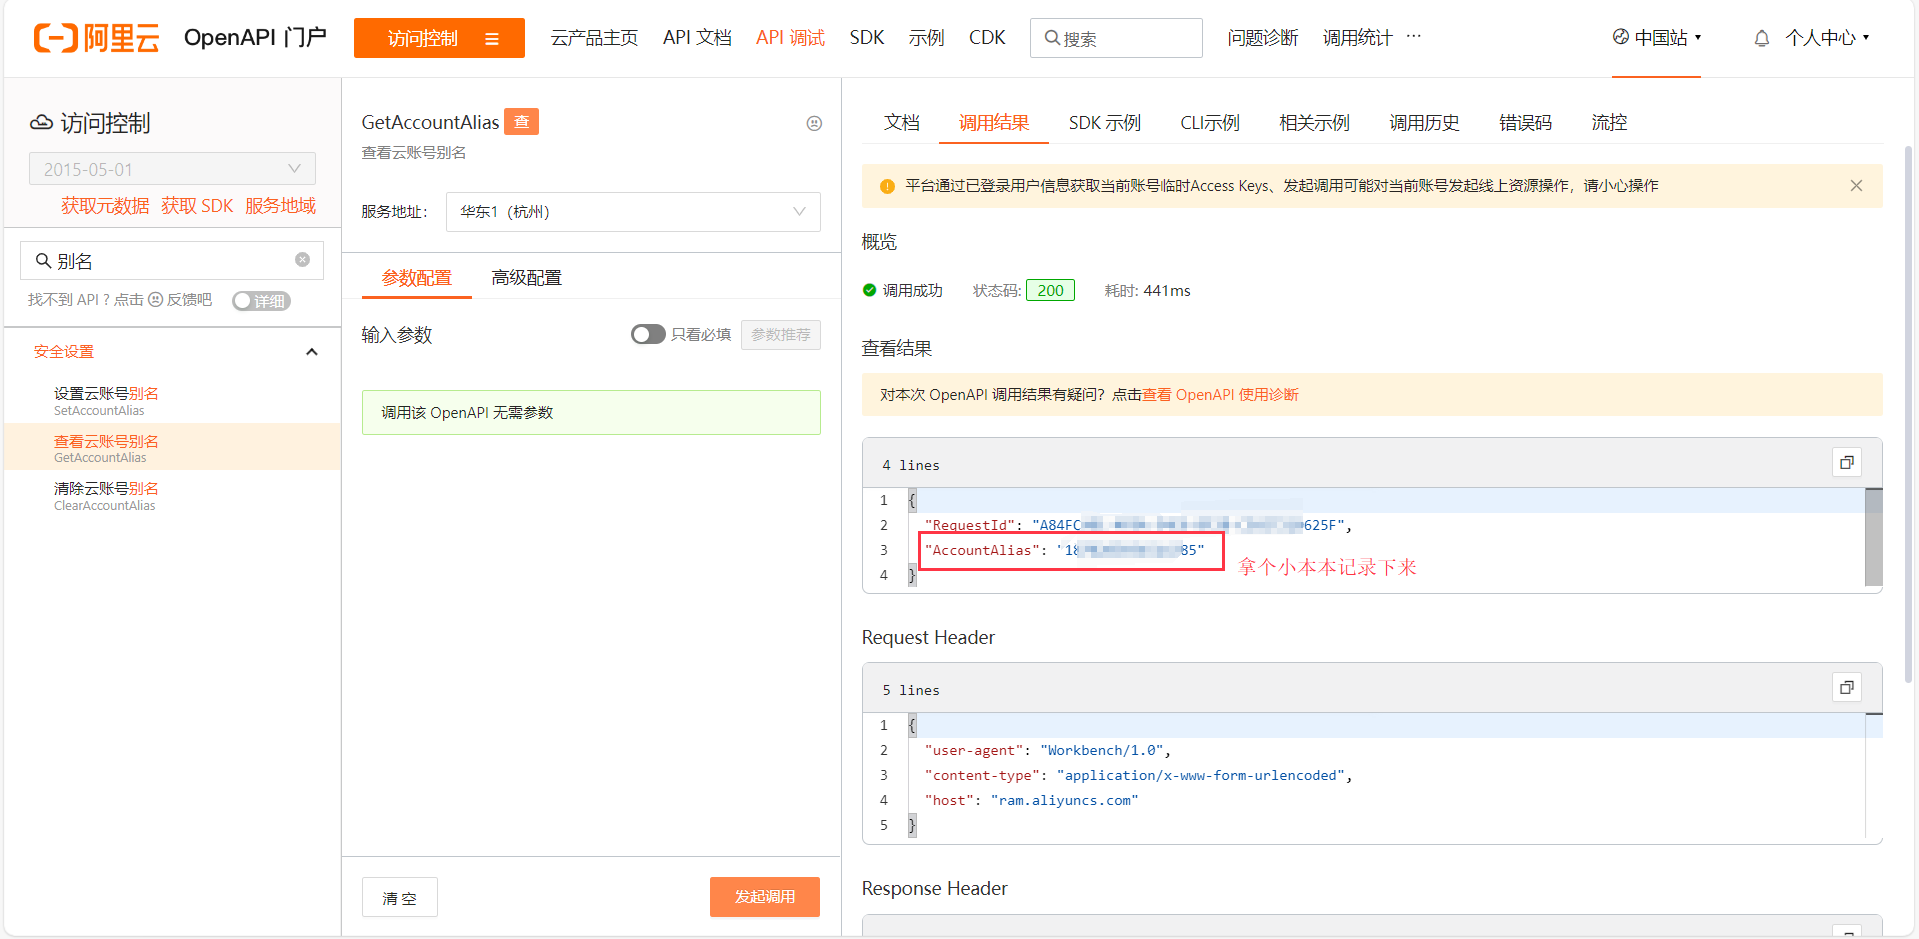Open the 个人中心 dropdown
The width and height of the screenshot is (1919, 939).
(1827, 38)
